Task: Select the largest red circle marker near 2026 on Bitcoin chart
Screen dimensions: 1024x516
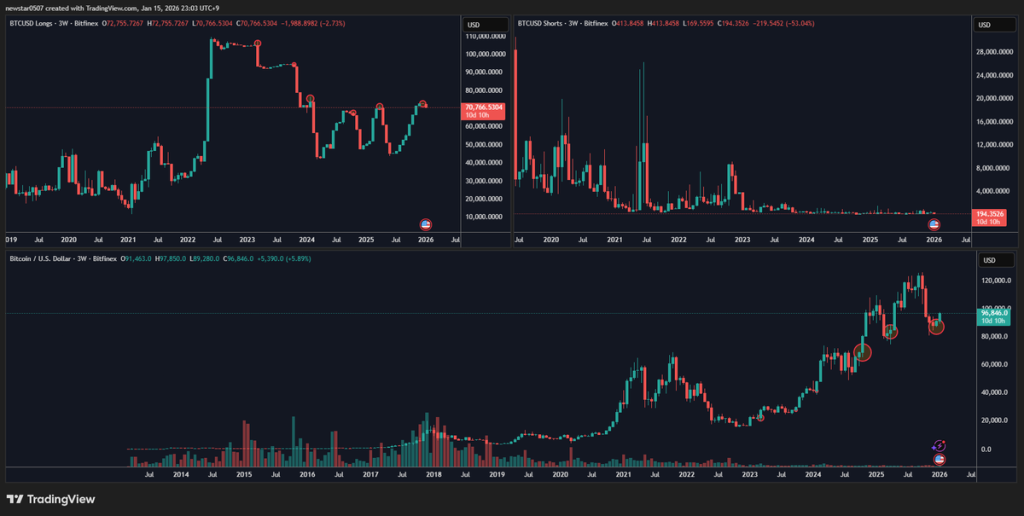Action: tap(937, 325)
